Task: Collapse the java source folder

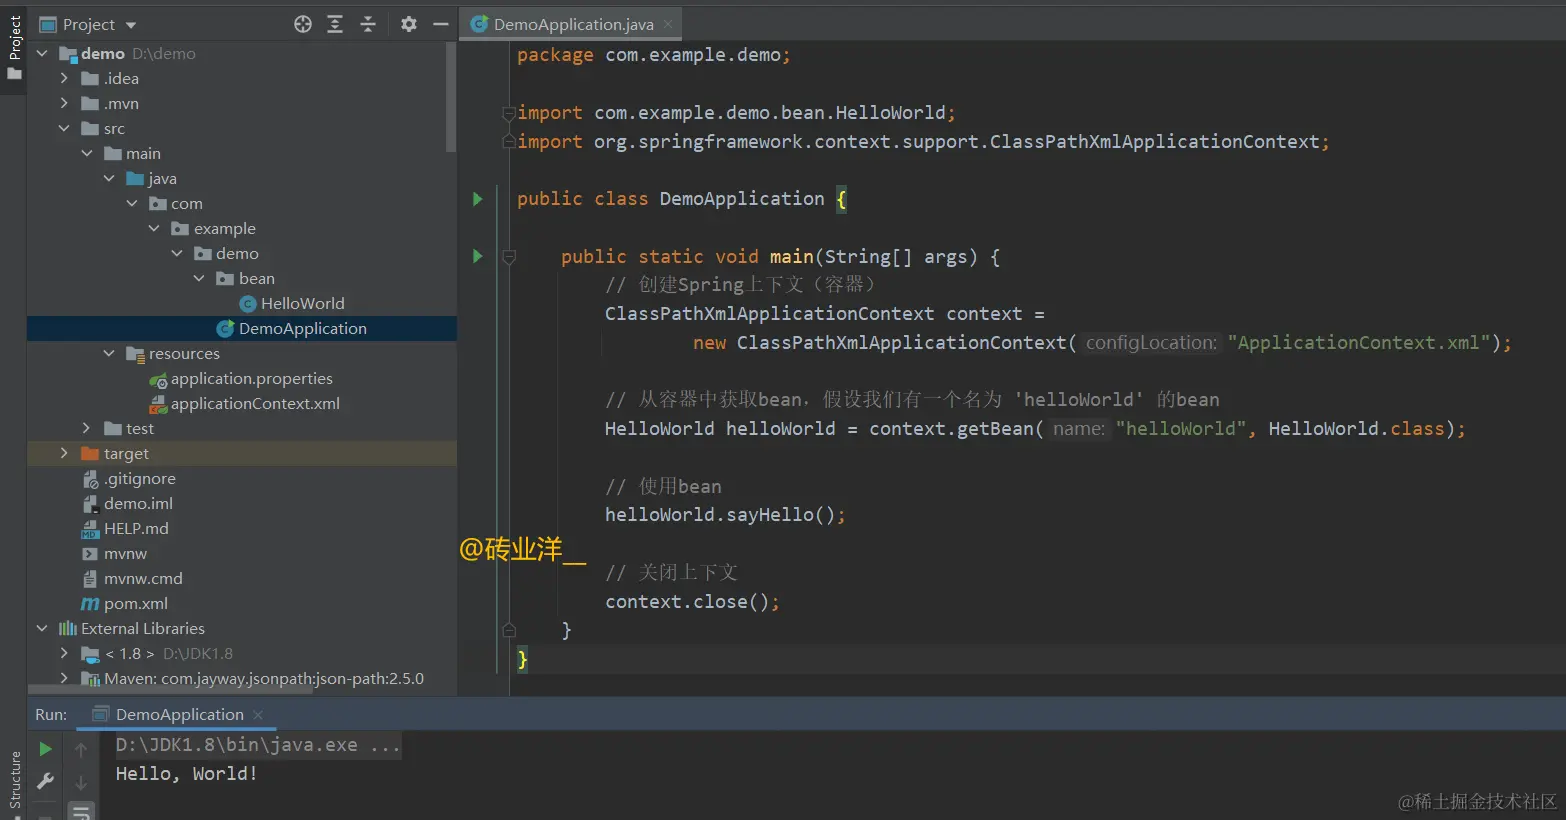Action: [x=109, y=178]
